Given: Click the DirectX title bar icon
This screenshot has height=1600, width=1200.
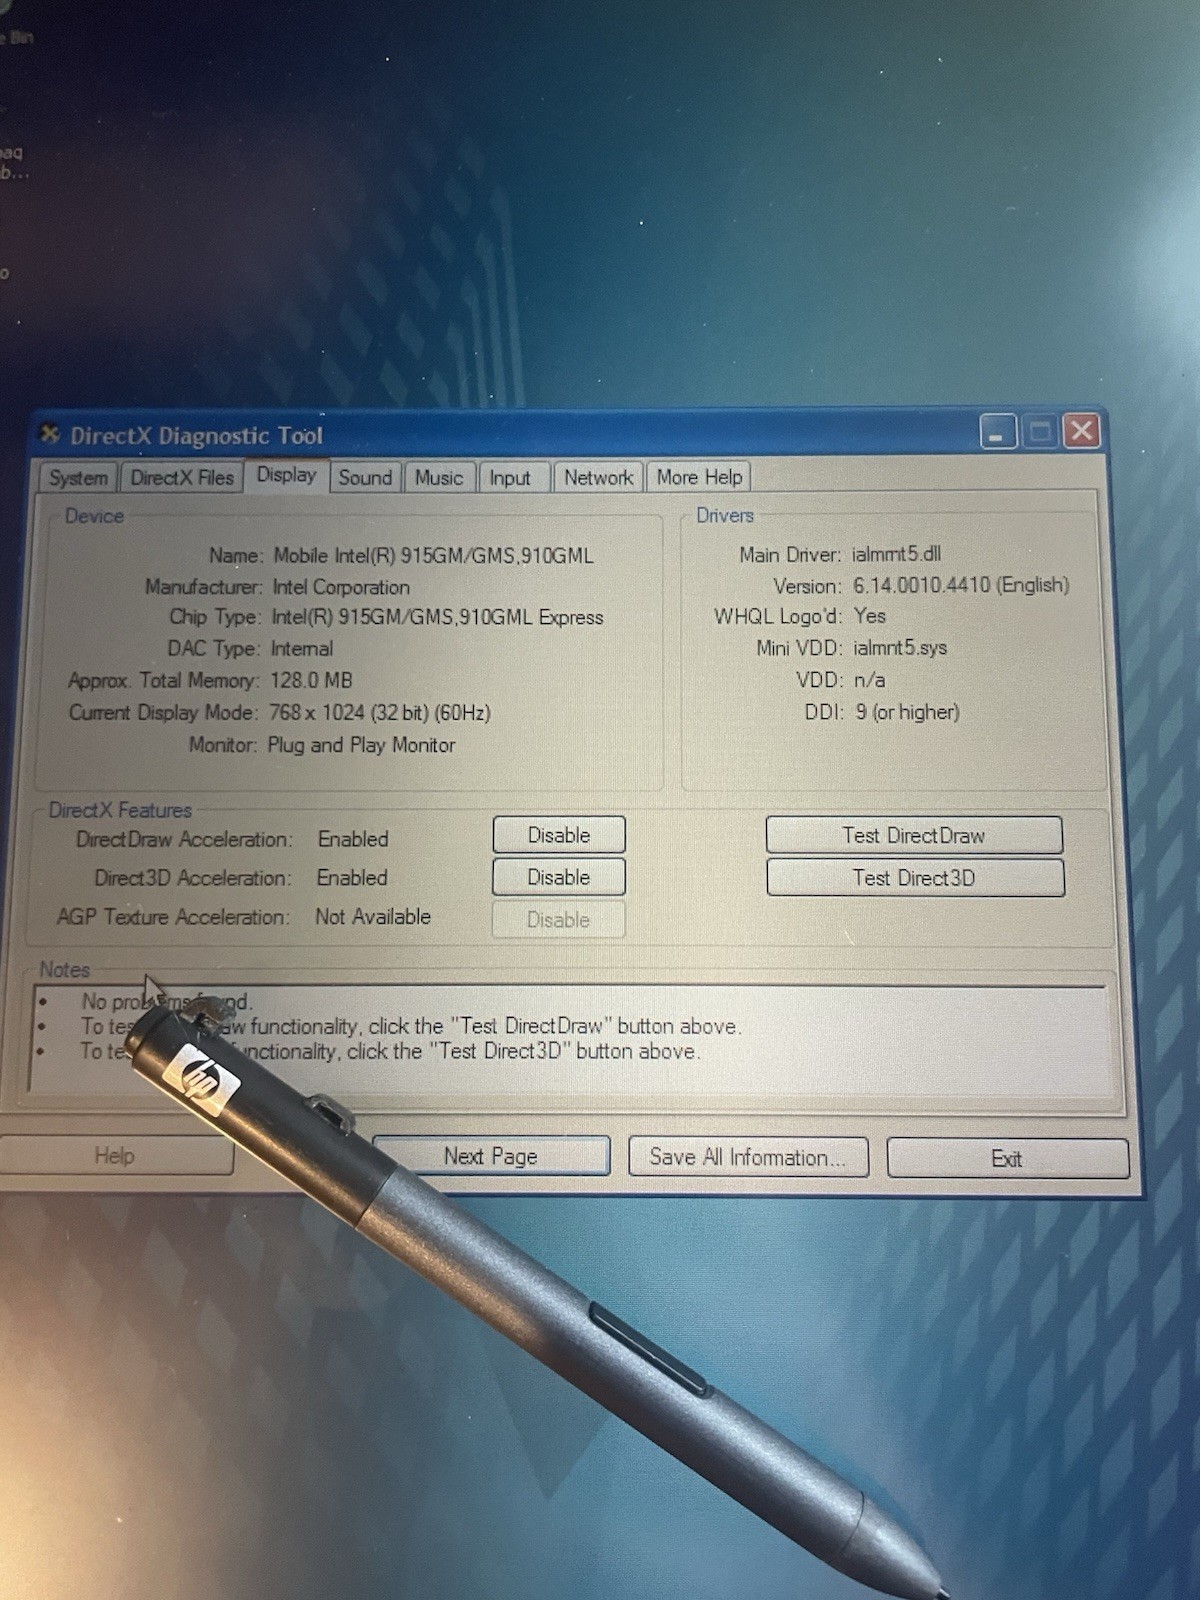Looking at the screenshot, I should [50, 434].
